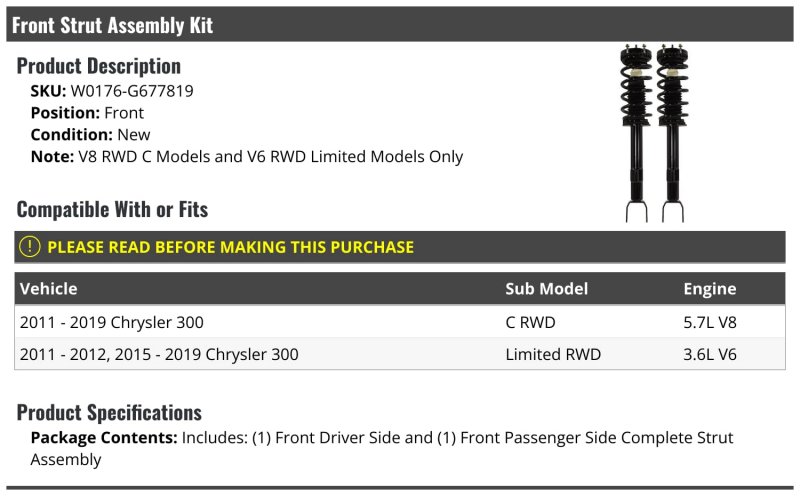Screen dimensions: 800x496
Task: Click the yellow exclamation warning icon
Action: (30, 247)
